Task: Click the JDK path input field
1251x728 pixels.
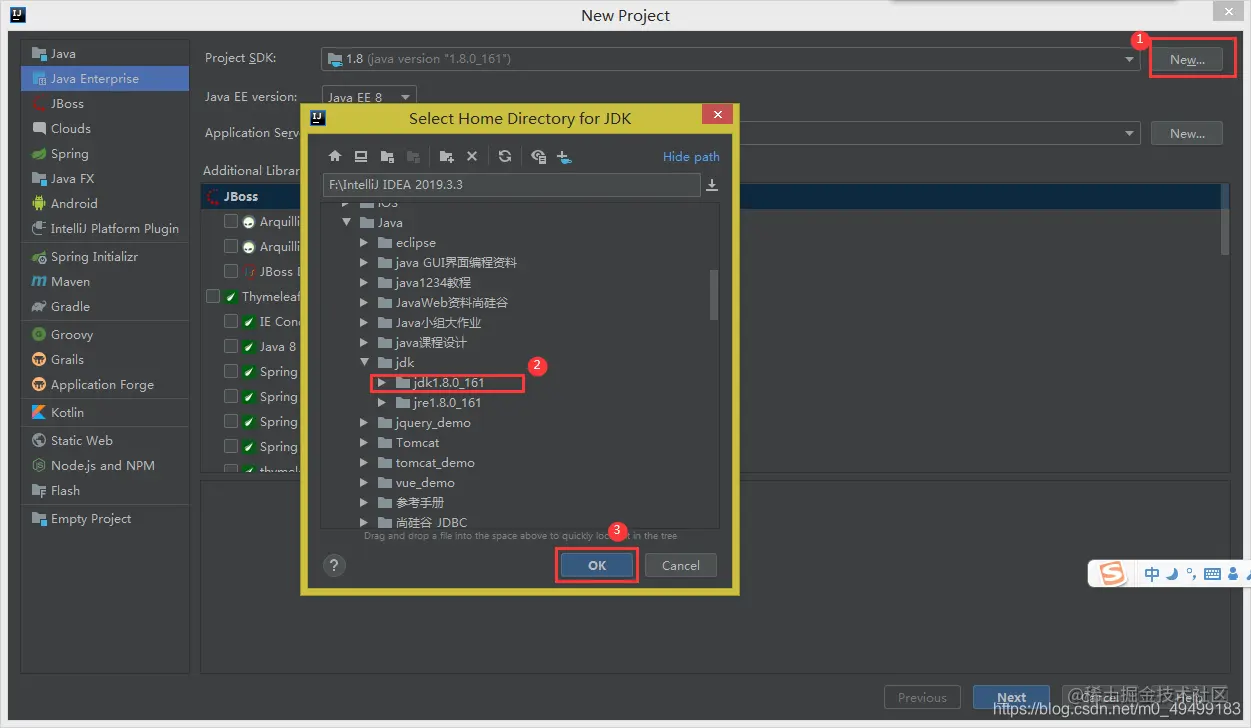Action: [511, 185]
